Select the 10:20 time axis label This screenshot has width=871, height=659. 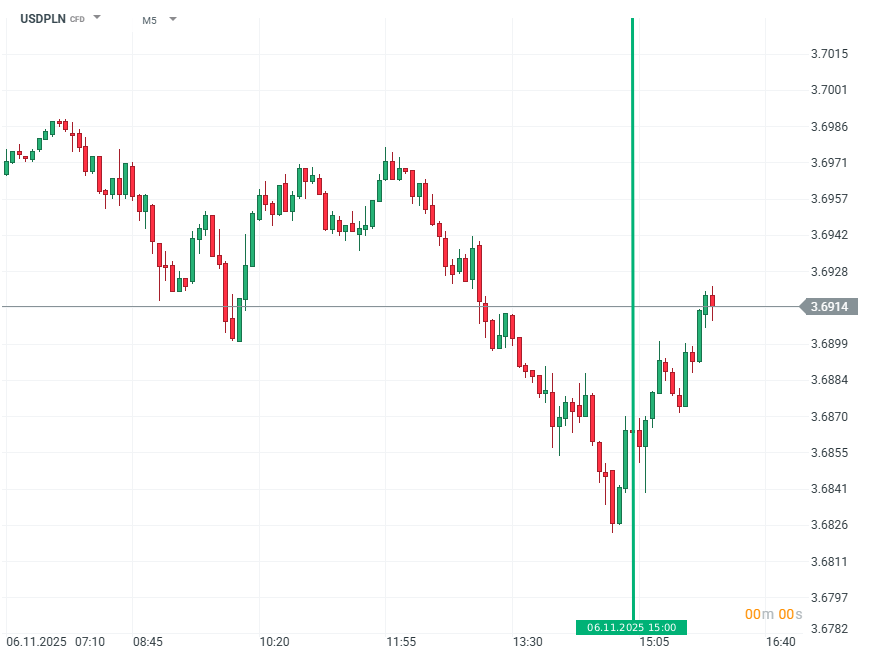point(273,641)
